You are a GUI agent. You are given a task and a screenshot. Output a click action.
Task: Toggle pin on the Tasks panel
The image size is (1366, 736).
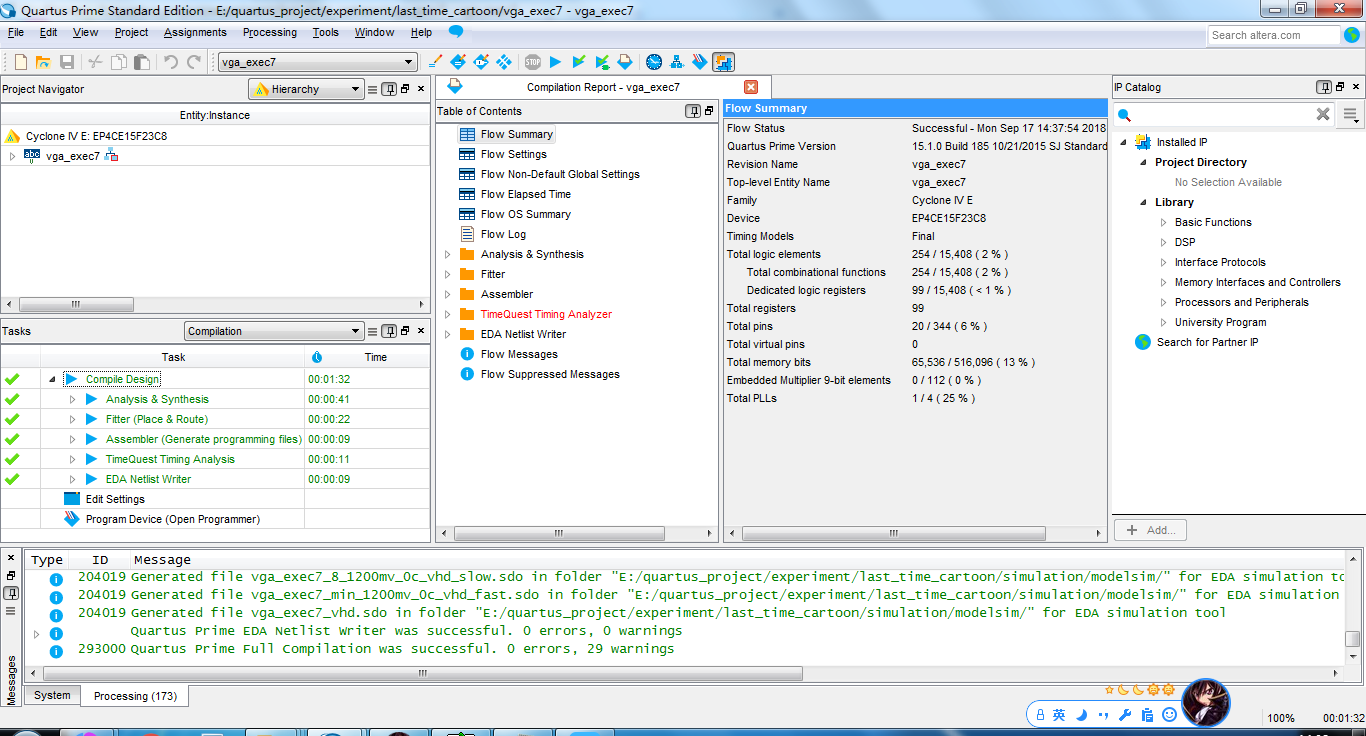click(x=389, y=331)
